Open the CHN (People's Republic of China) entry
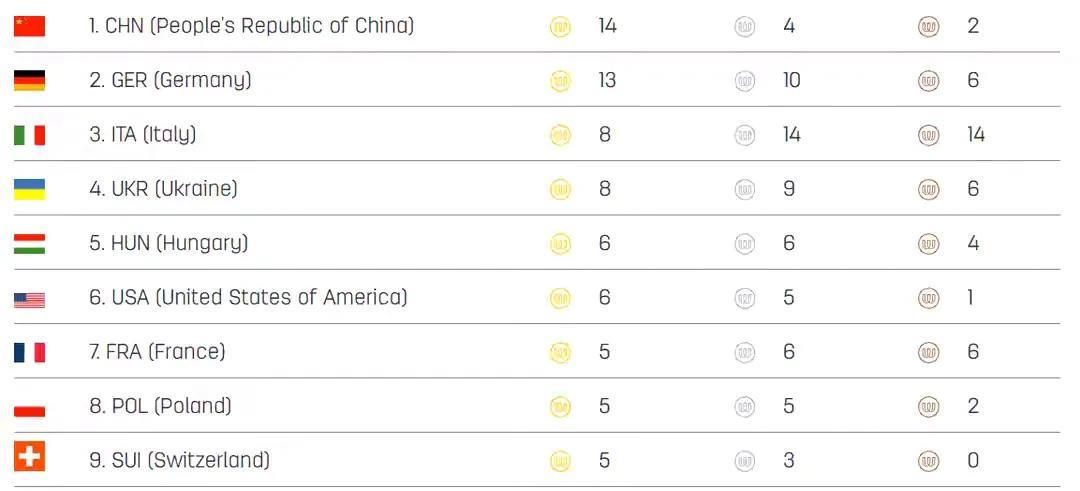1080x491 pixels. point(251,26)
